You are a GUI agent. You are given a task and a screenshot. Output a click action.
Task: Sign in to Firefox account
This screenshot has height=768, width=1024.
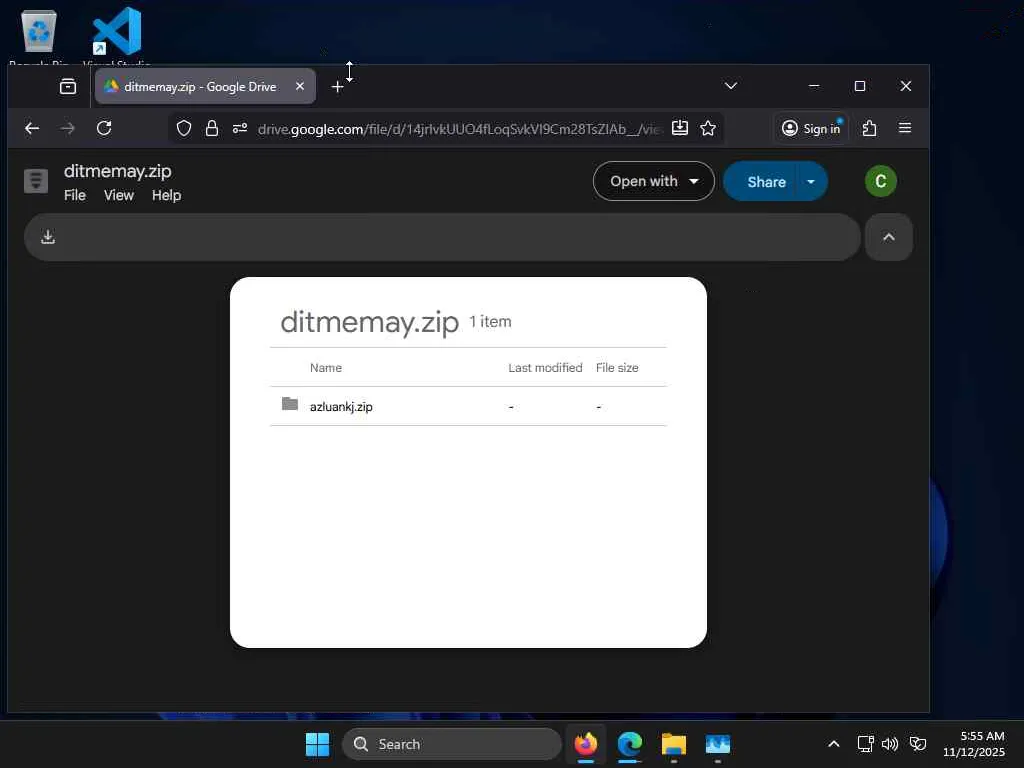[x=811, y=128]
